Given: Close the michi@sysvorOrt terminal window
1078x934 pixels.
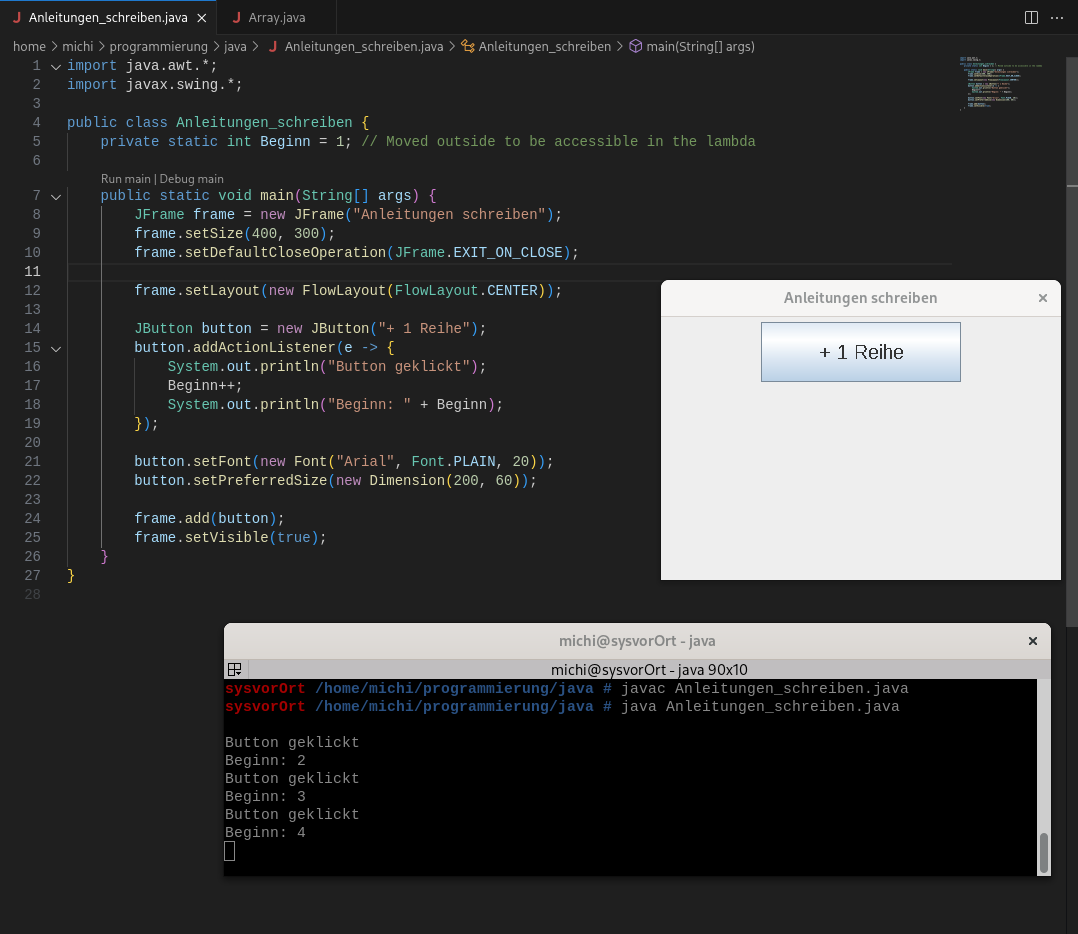Looking at the screenshot, I should pos(1033,641).
